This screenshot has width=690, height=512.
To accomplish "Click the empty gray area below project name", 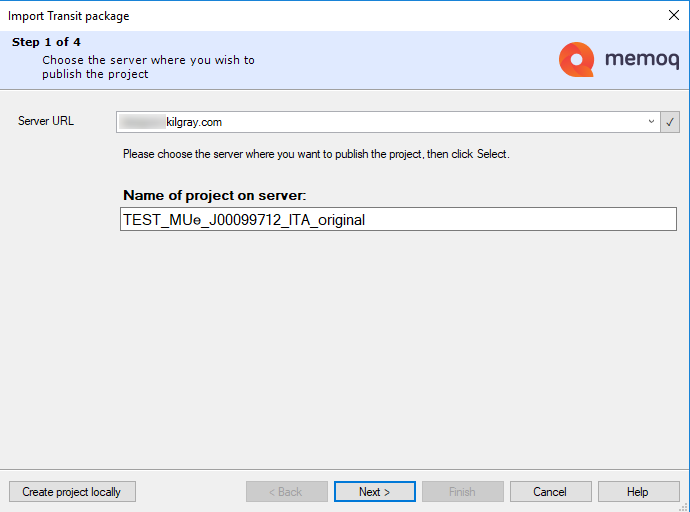I will [345, 350].
